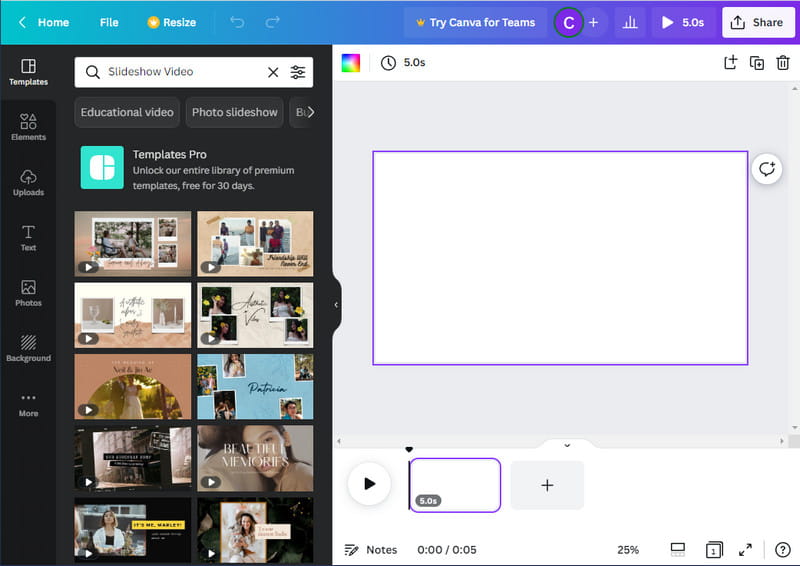
Task: Go back to Home
Action: (x=44, y=22)
